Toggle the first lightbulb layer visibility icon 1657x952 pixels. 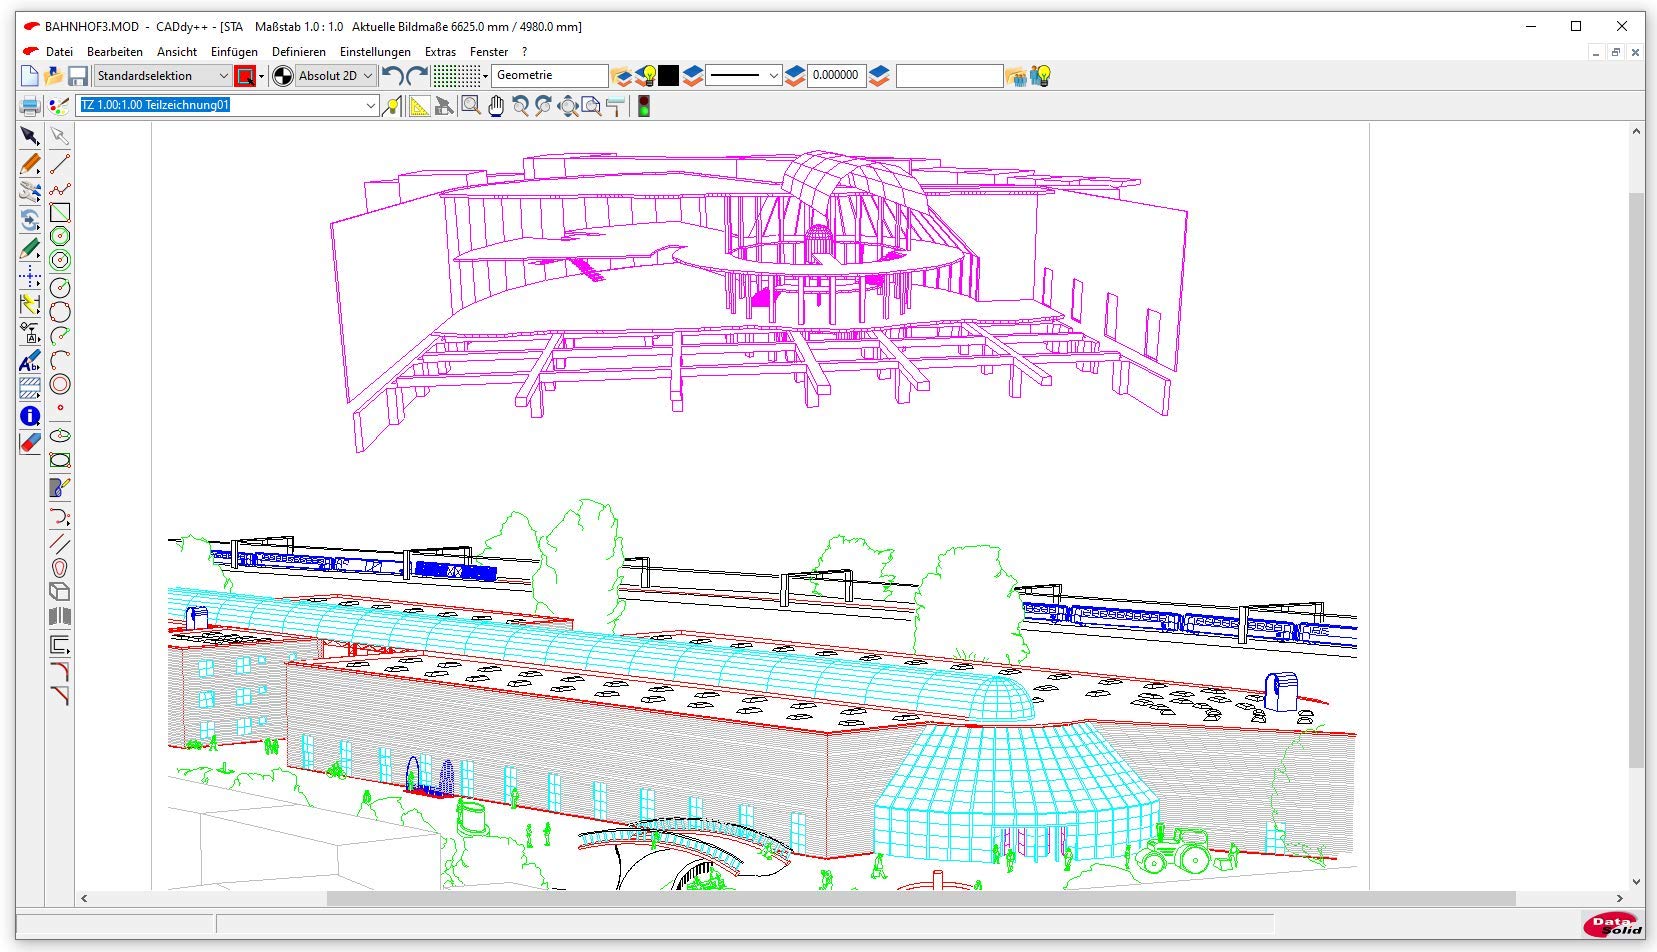647,76
